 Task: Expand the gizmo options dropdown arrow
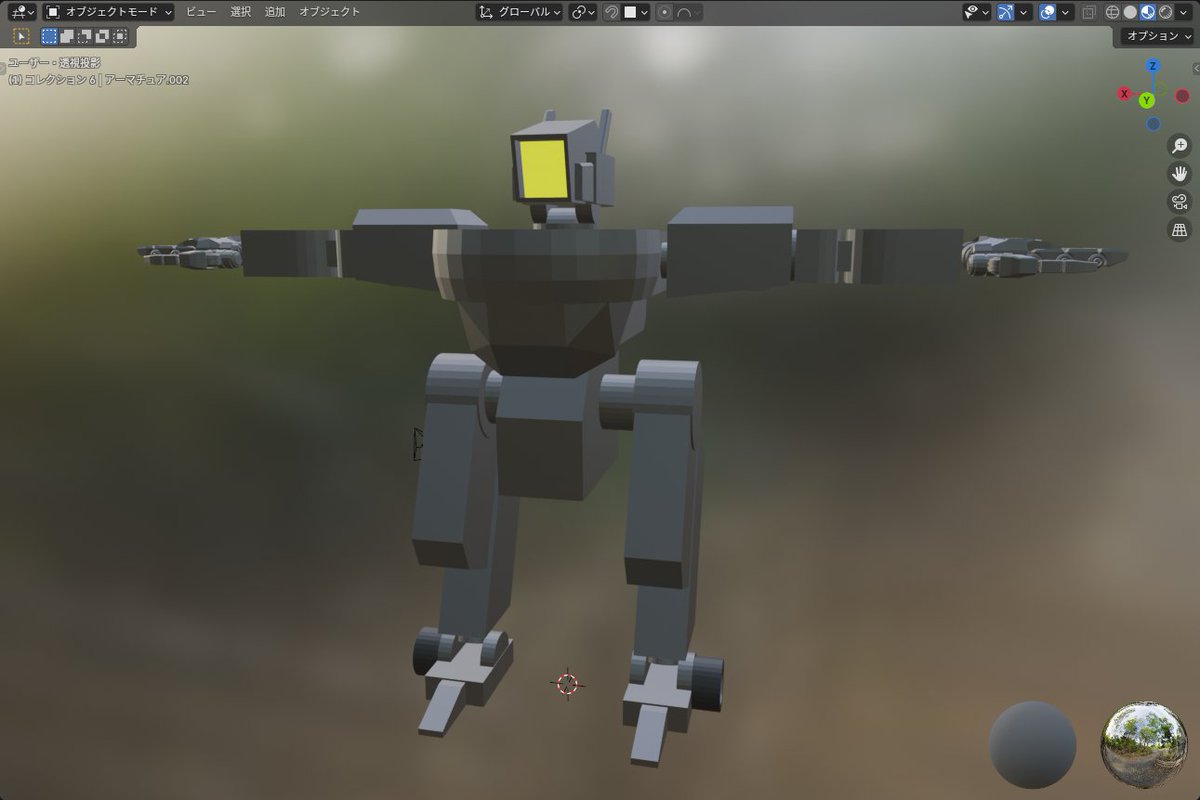pyautogui.click(x=1025, y=12)
